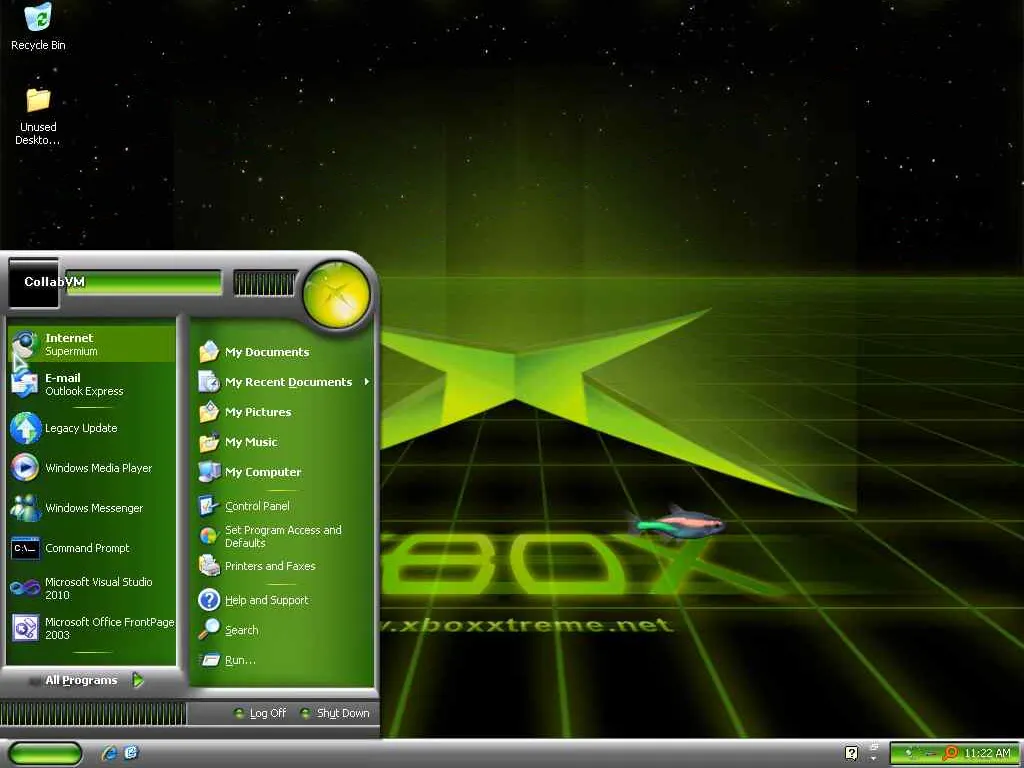Click the orange magnifier tray icon

point(950,754)
